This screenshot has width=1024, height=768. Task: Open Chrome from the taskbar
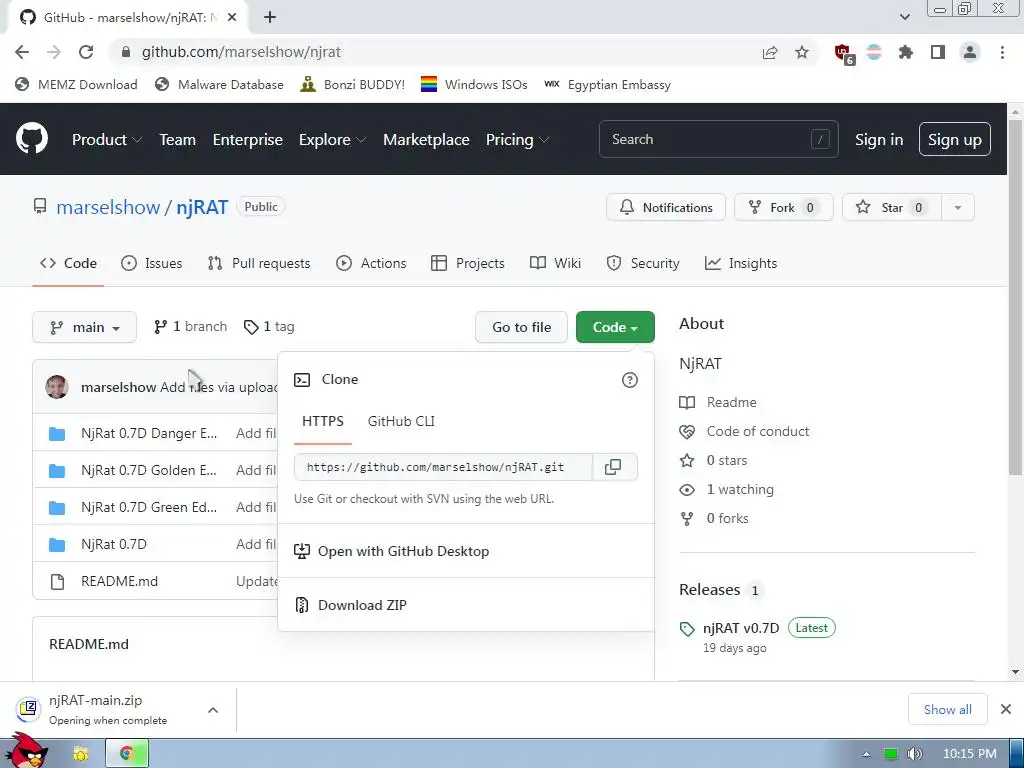[x=127, y=754]
